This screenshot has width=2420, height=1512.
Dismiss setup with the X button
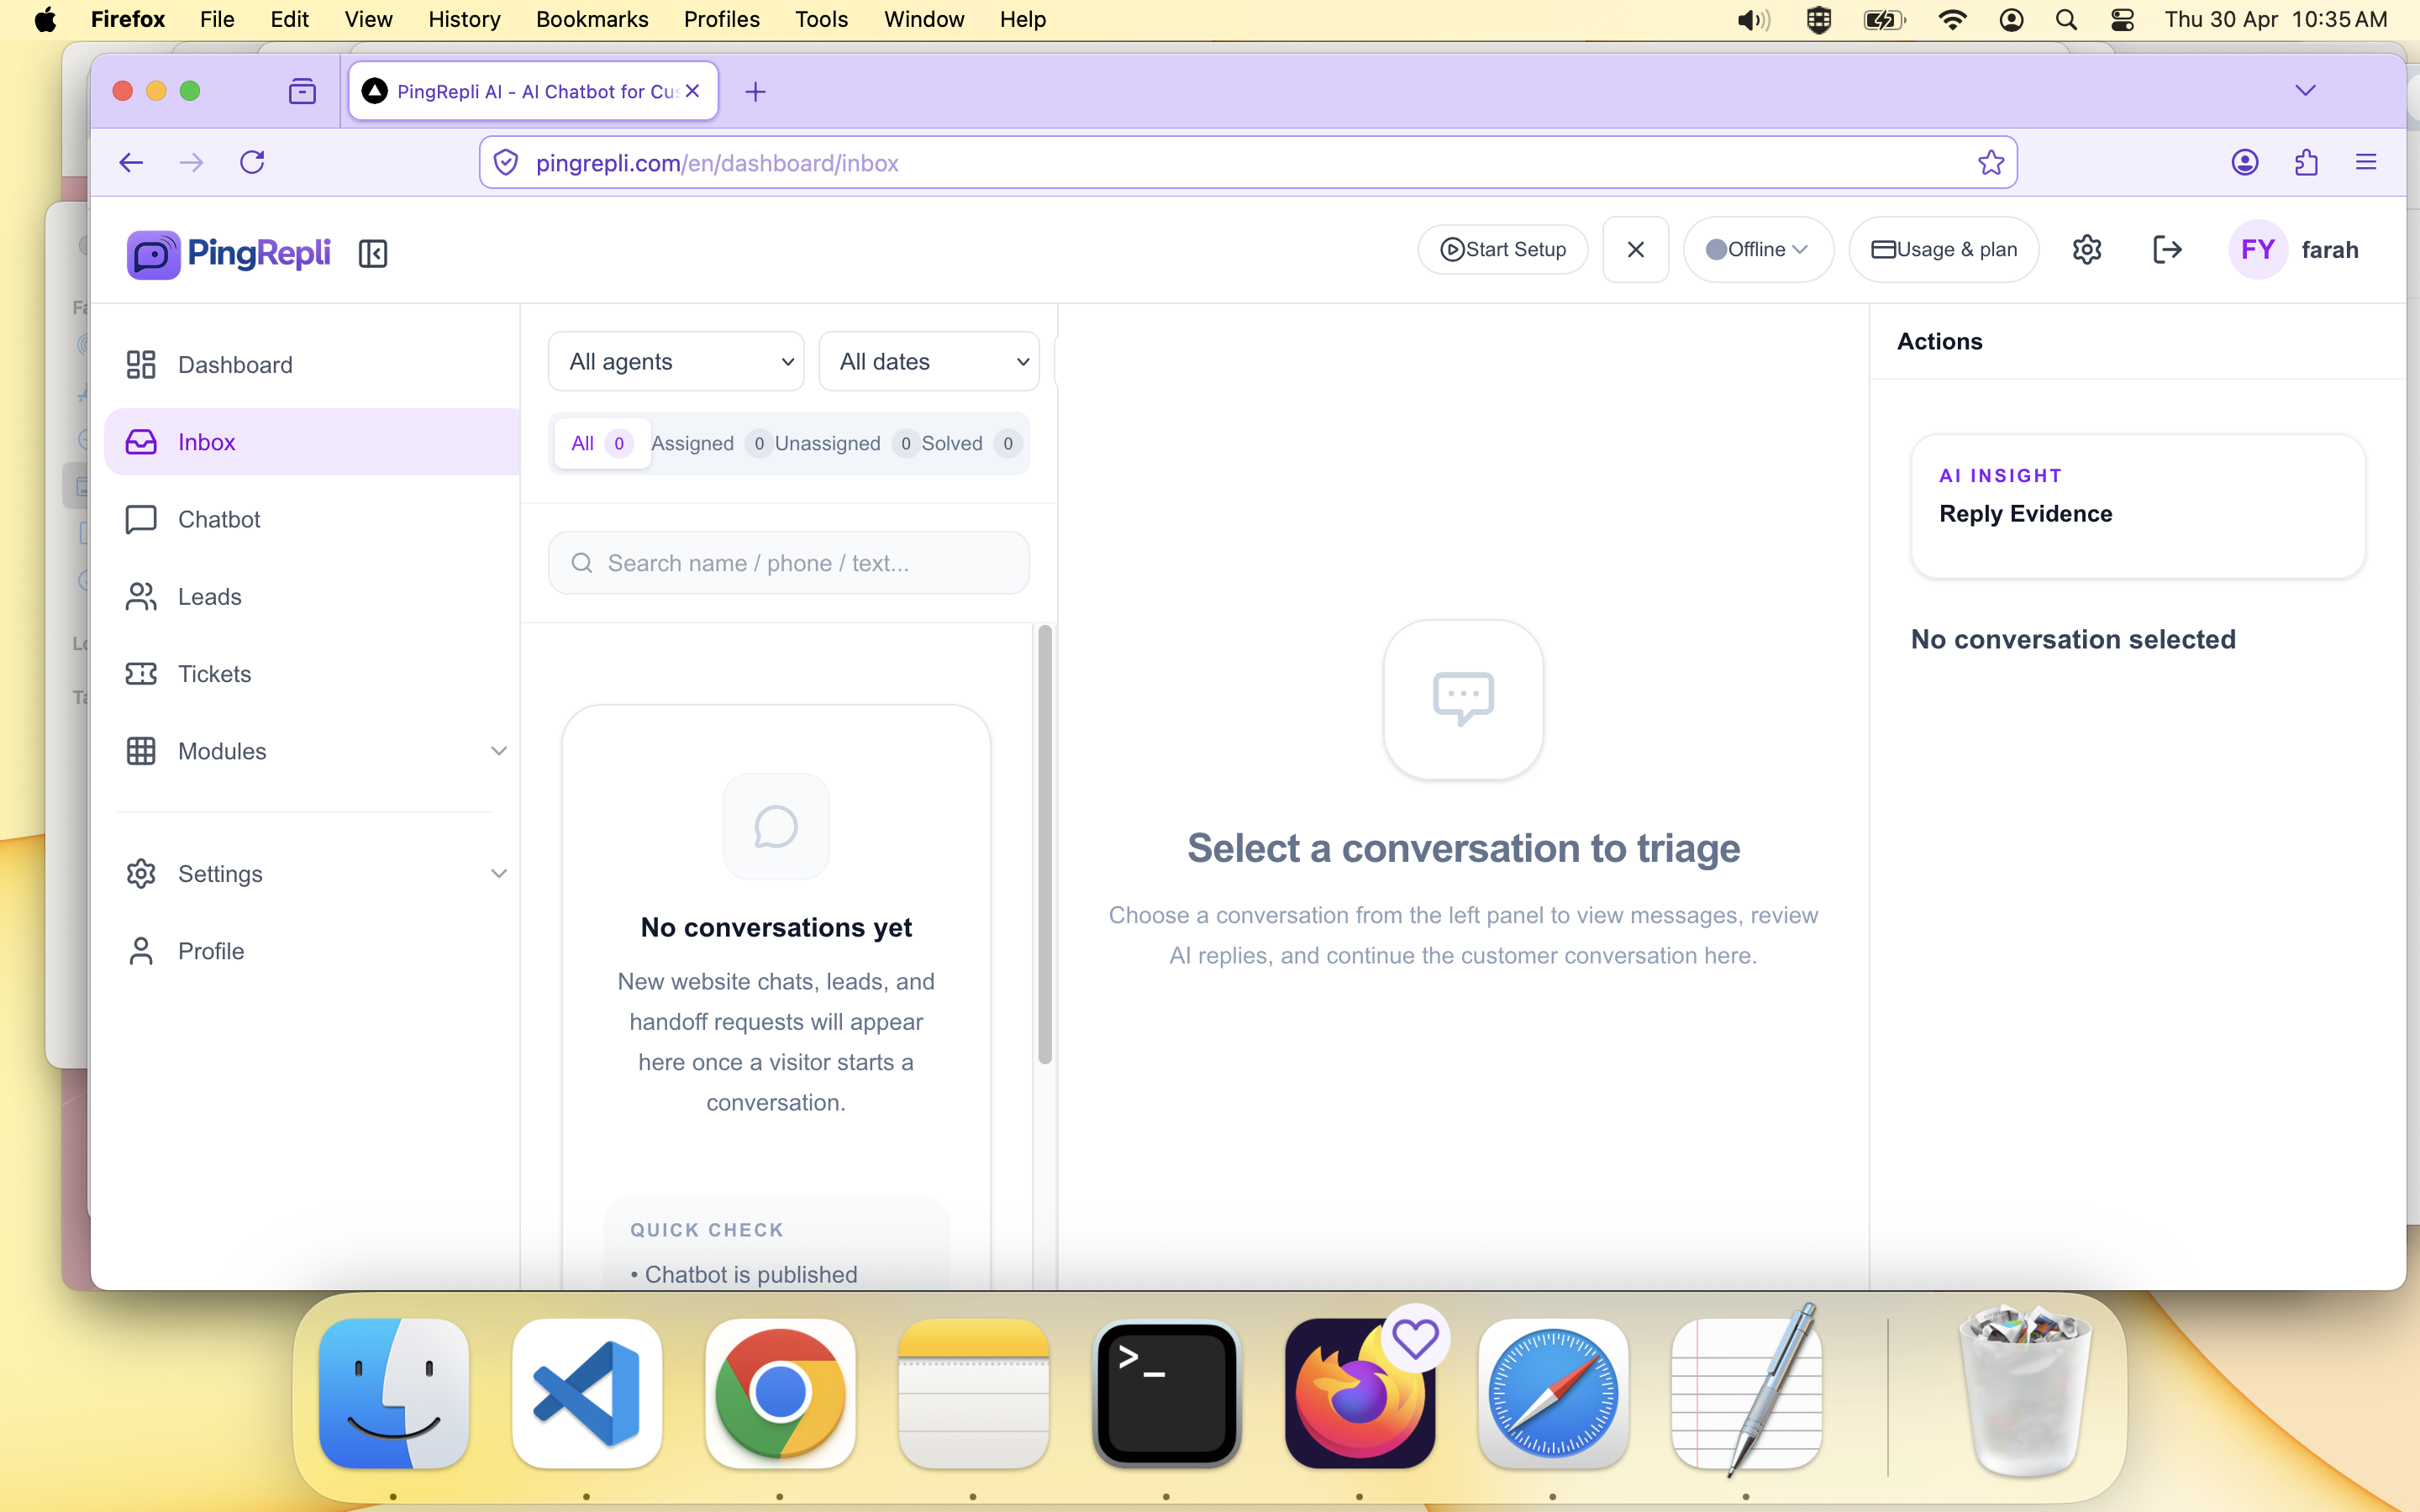point(1636,249)
